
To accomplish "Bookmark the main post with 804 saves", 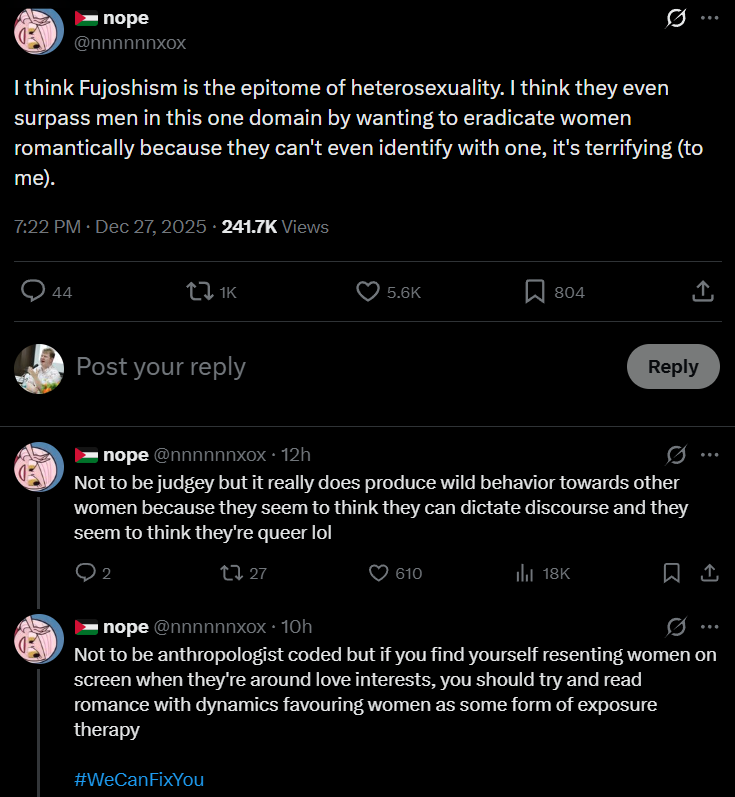I will 535,291.
